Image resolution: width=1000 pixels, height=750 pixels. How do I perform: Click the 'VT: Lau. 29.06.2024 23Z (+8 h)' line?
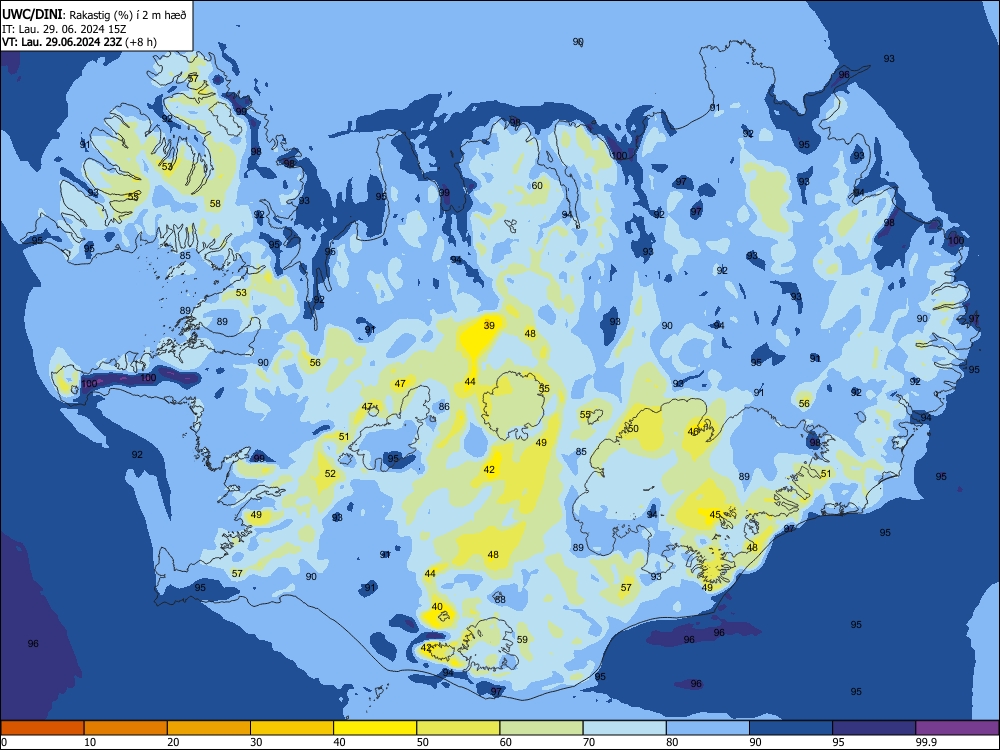click(x=79, y=42)
